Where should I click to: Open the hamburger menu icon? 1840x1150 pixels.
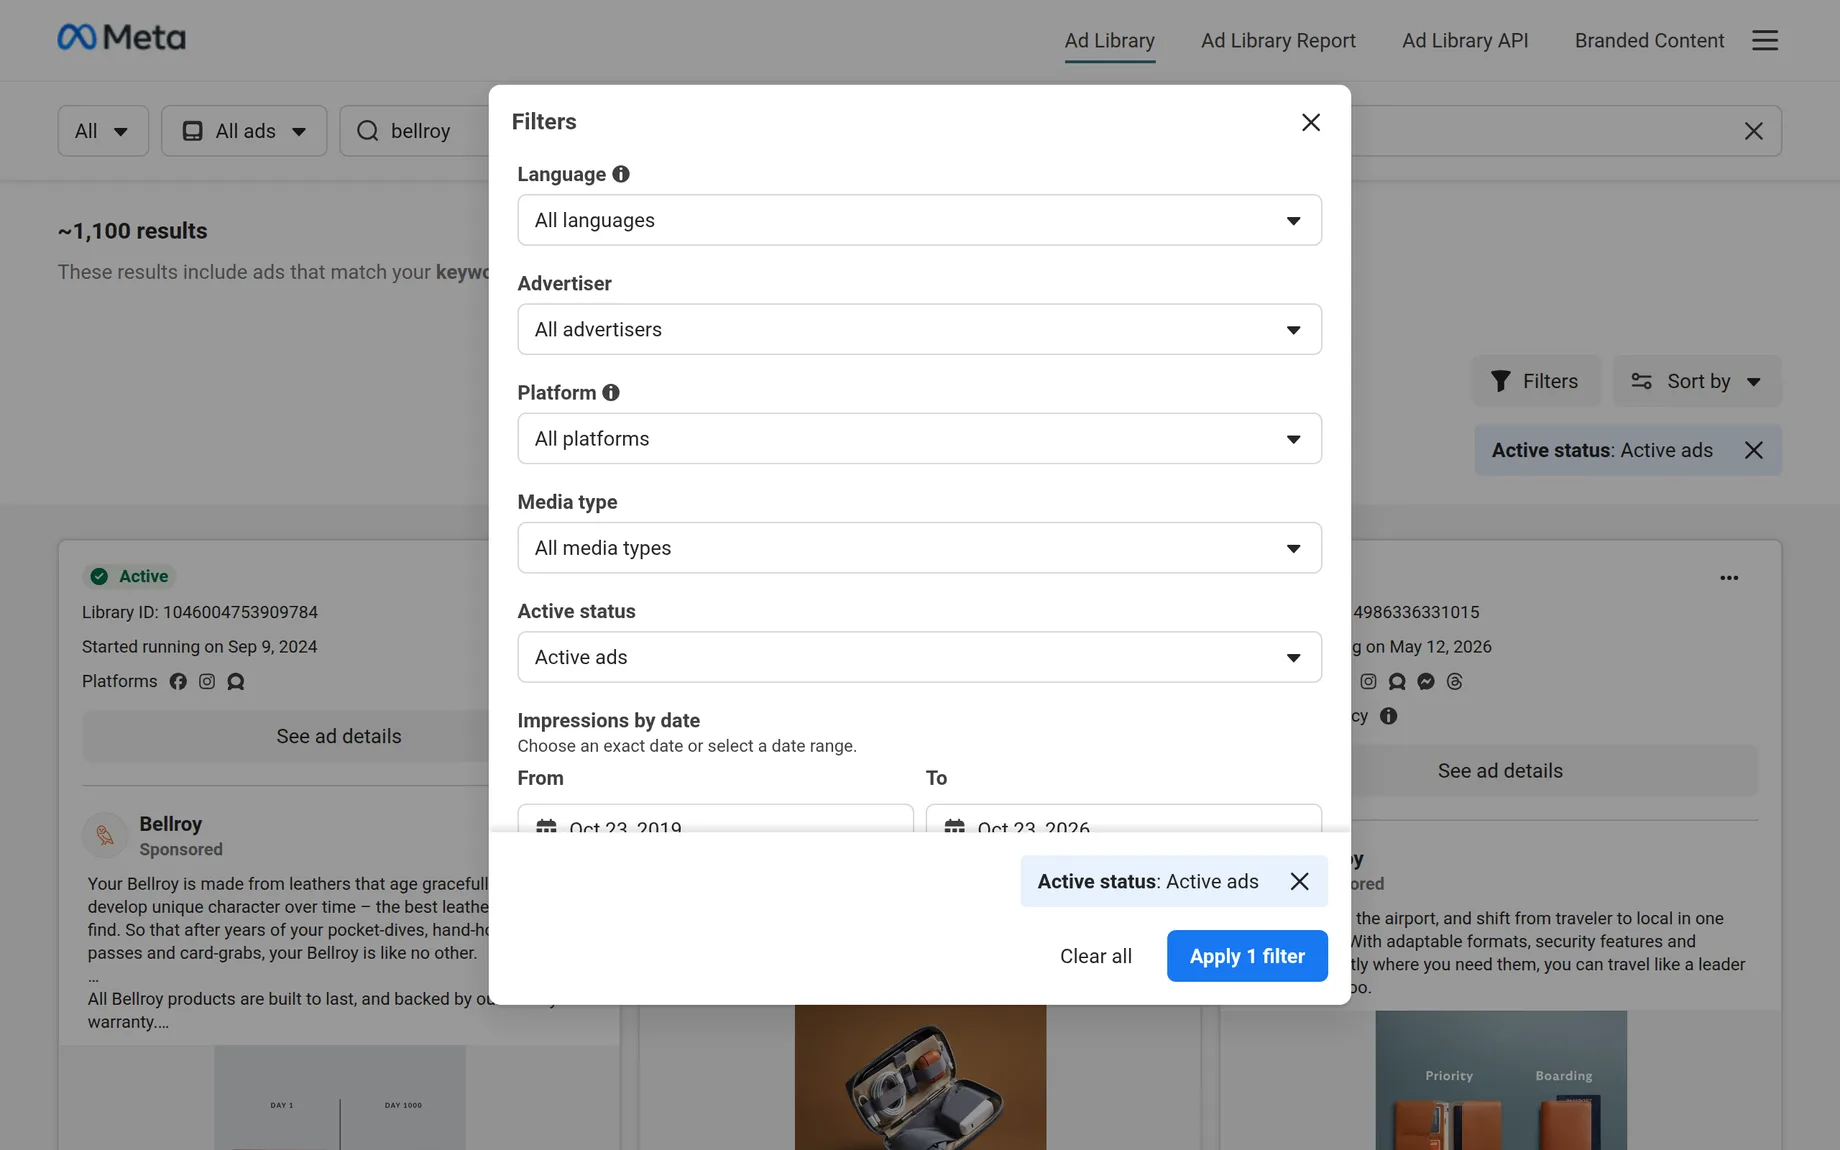[x=1765, y=40]
